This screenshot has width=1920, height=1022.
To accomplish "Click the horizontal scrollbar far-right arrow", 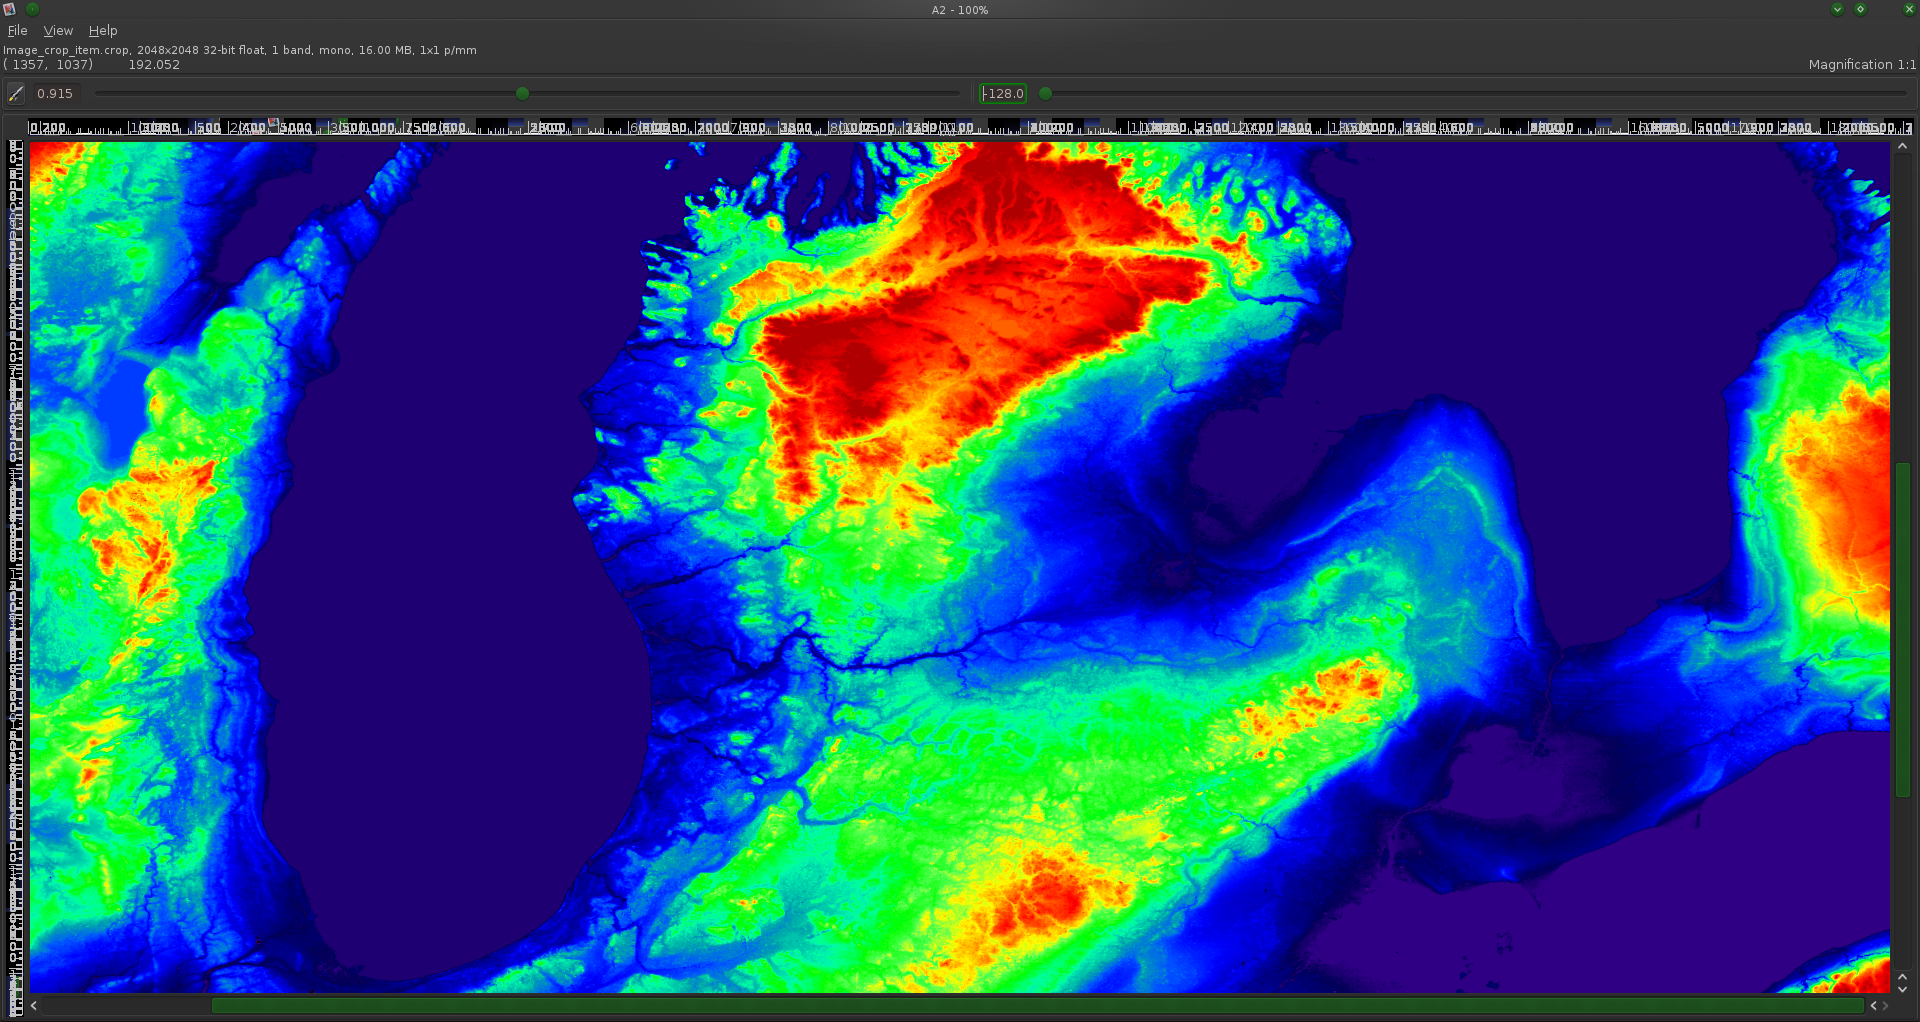I will (1886, 1006).
